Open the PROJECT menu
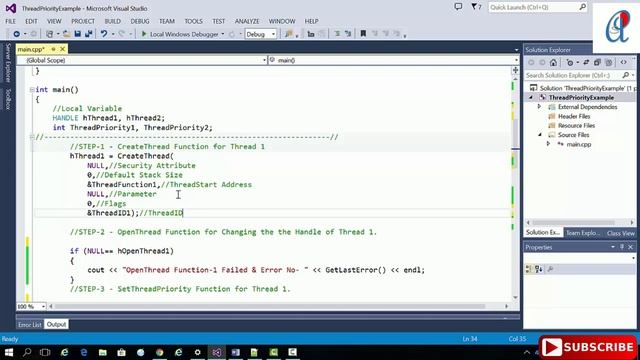Screen dimensions: 640x360 tap(83, 21)
